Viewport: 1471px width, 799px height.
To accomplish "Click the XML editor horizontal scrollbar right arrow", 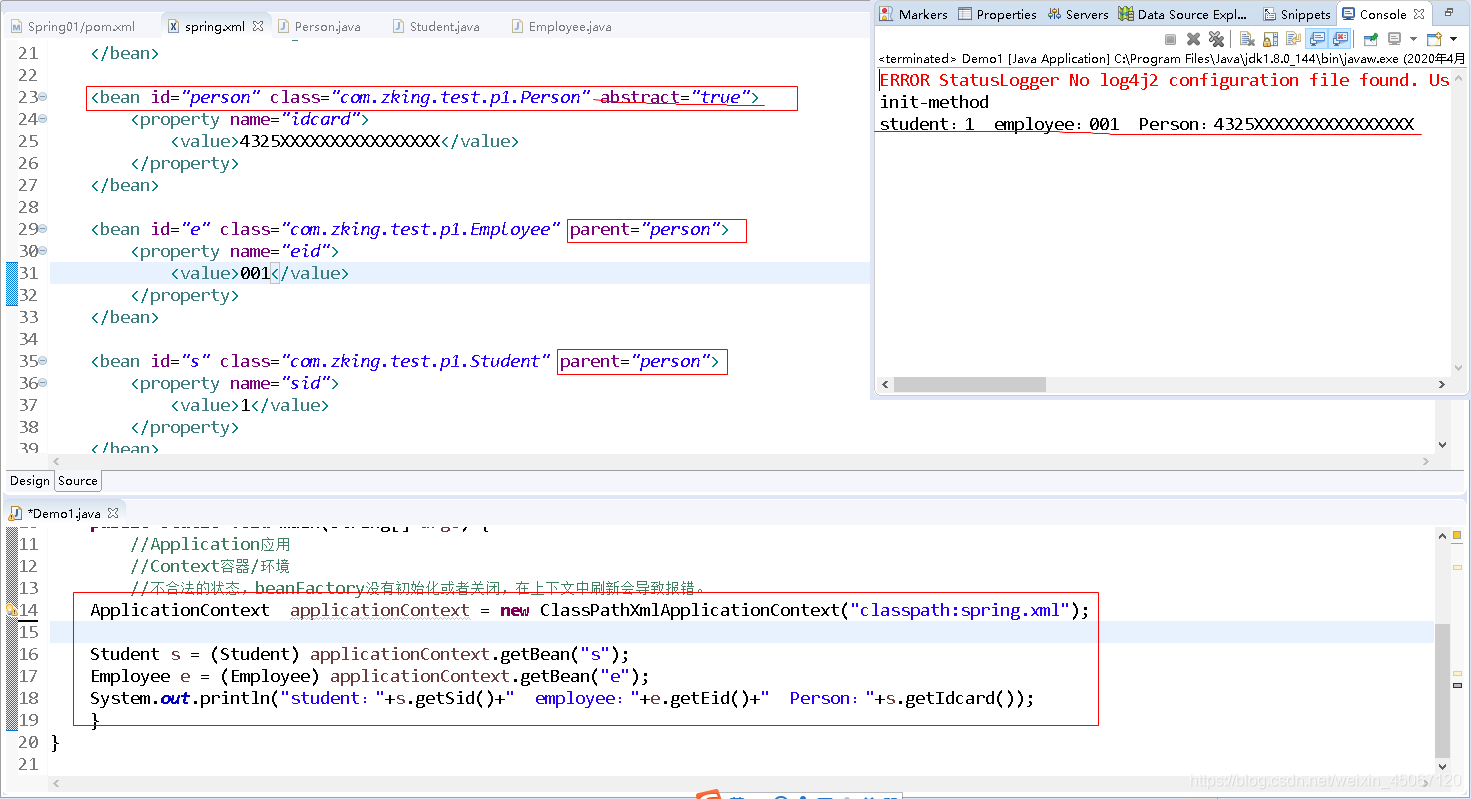I will click(x=1428, y=461).
